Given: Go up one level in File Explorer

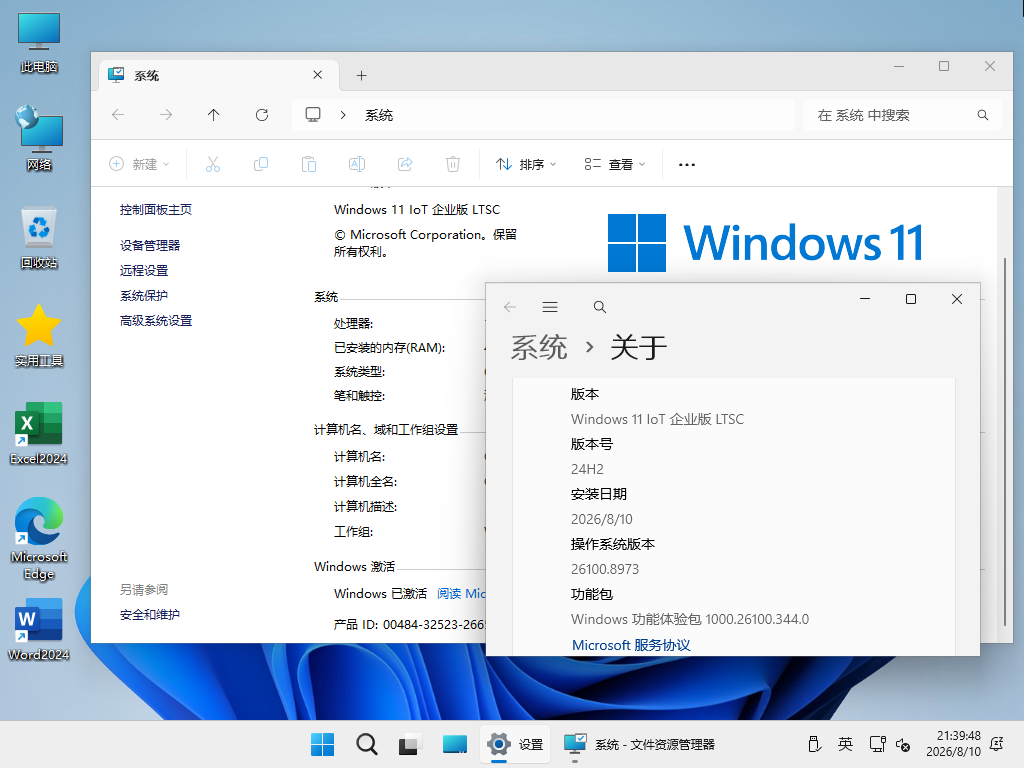Looking at the screenshot, I should pos(214,115).
